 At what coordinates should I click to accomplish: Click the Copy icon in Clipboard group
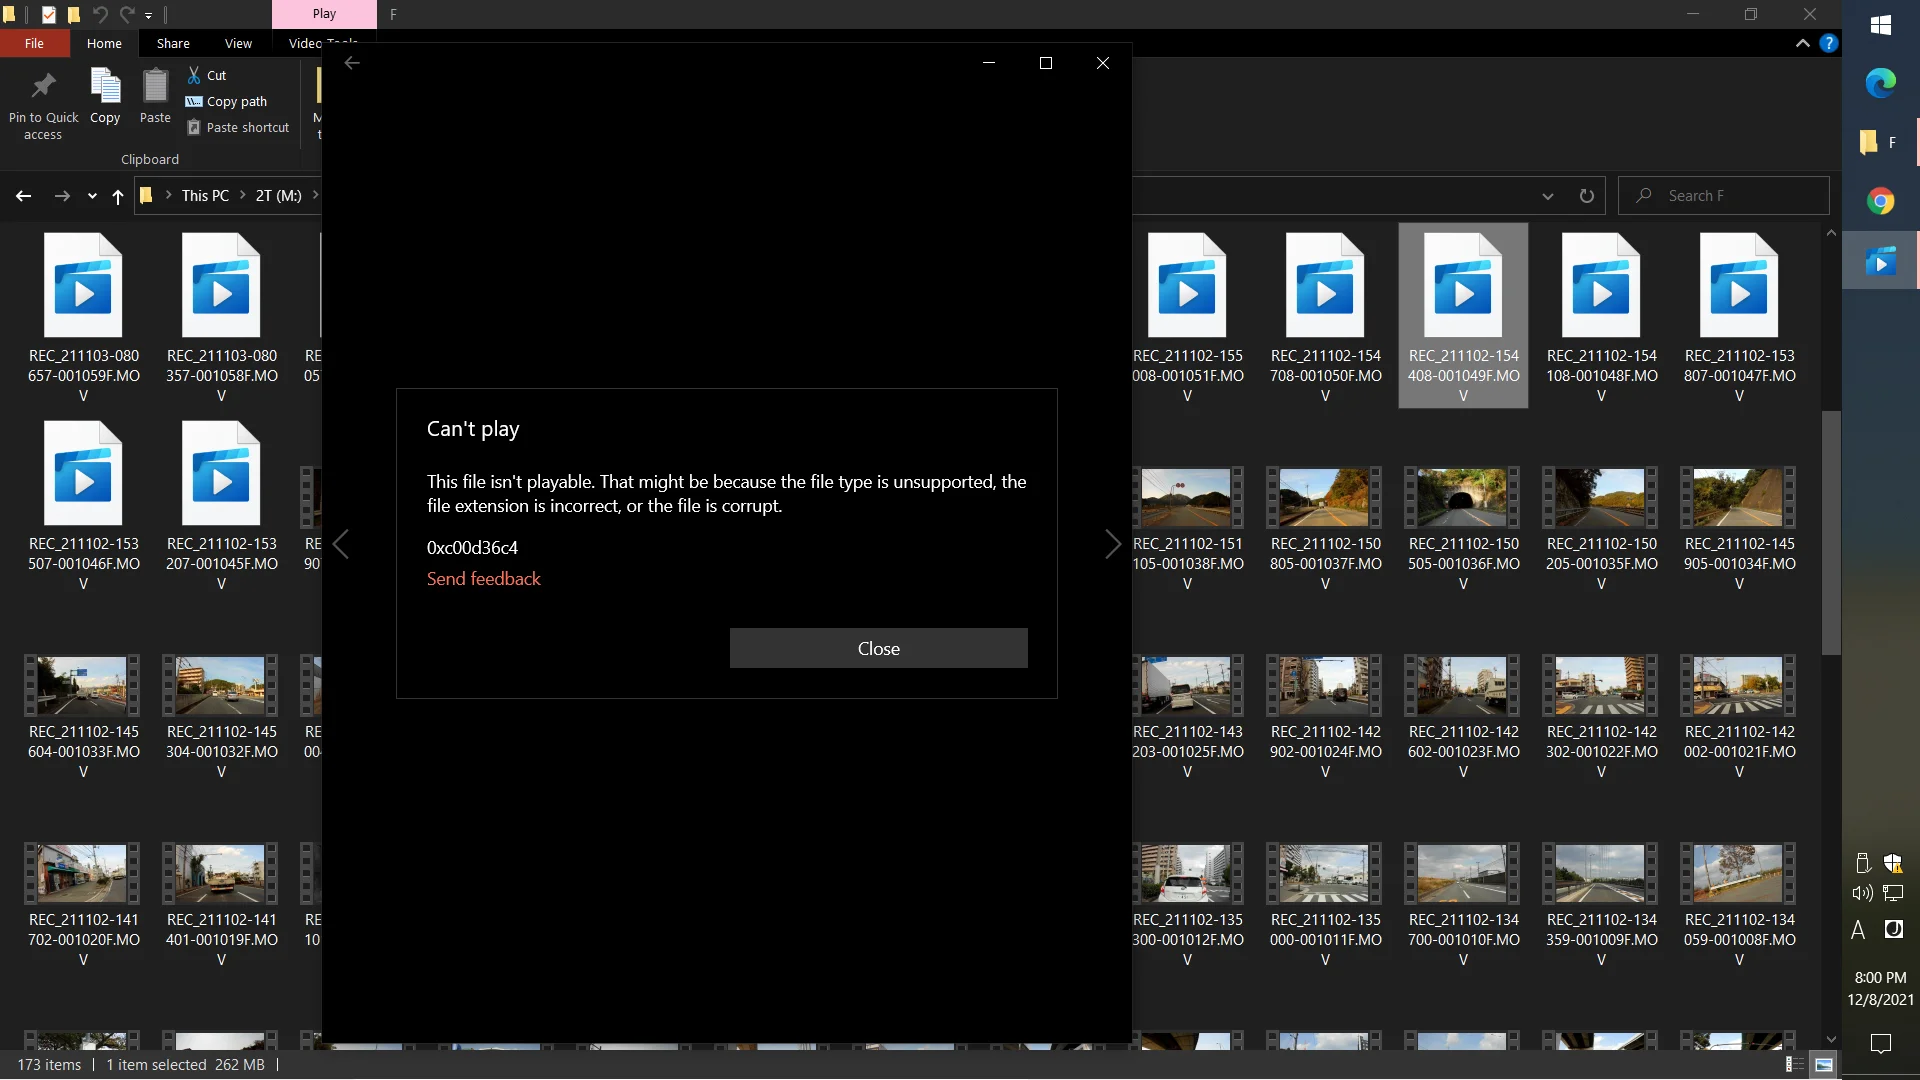pos(105,87)
